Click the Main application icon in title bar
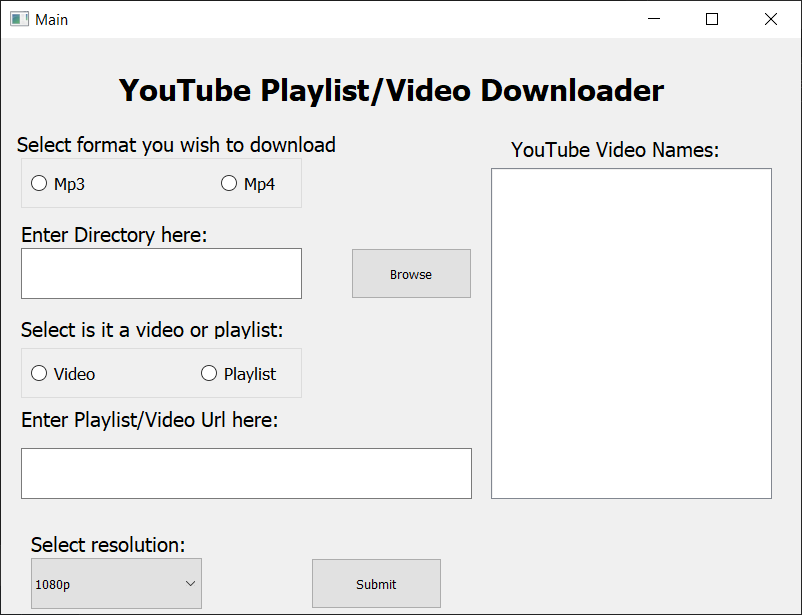Image resolution: width=802 pixels, height=615 pixels. (x=18, y=19)
